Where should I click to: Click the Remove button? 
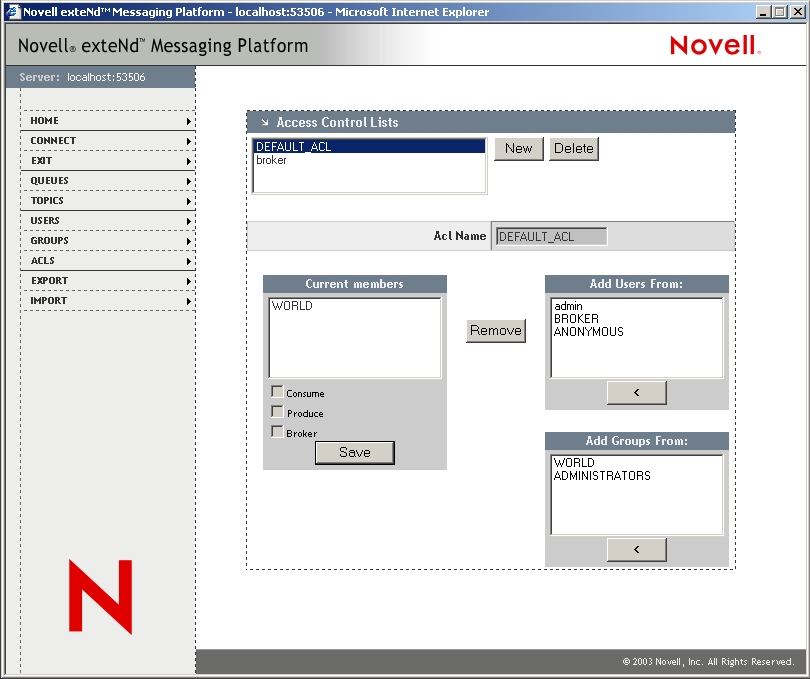click(x=496, y=331)
